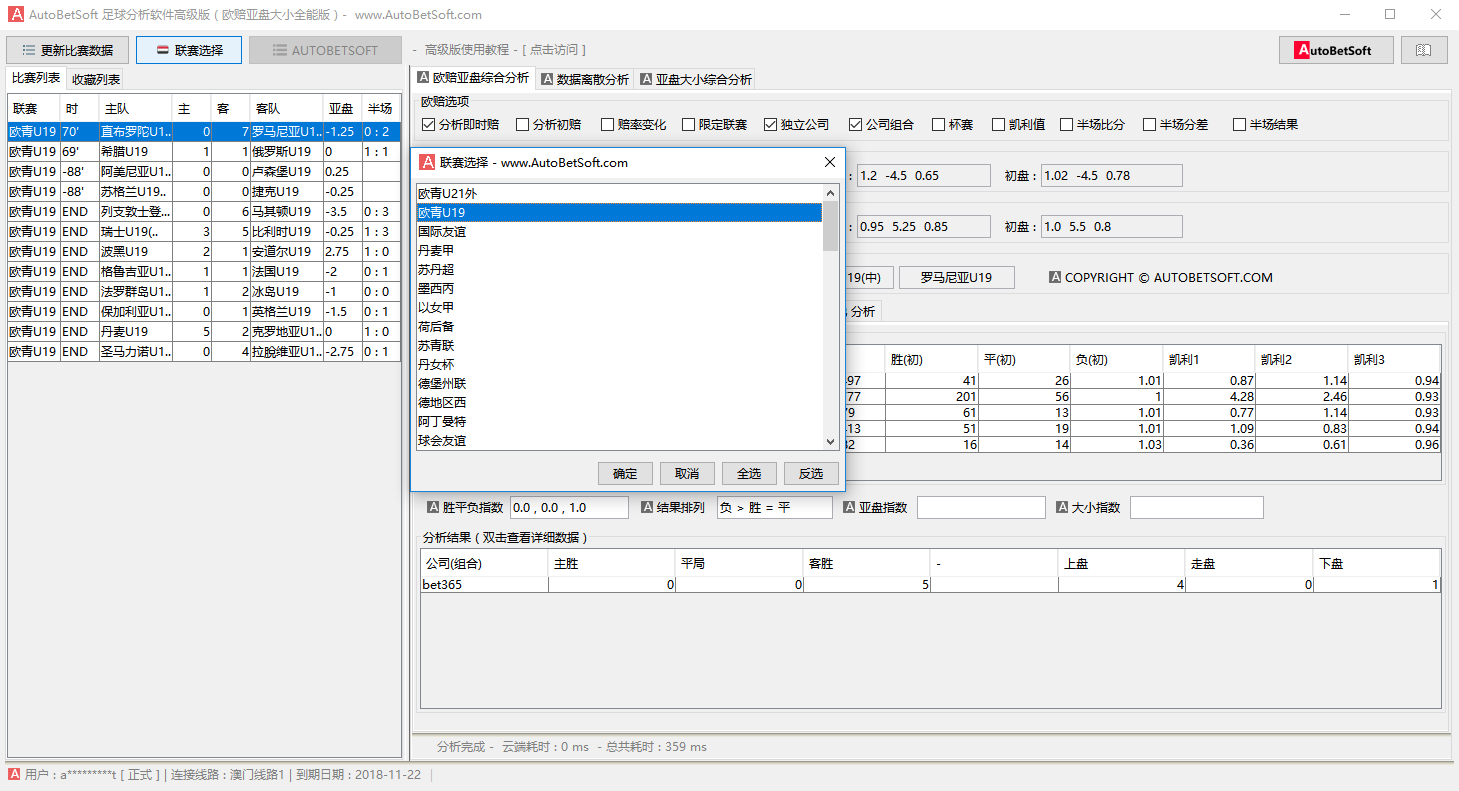
Task: Select 丹女杯 in the league list
Action: (x=619, y=364)
